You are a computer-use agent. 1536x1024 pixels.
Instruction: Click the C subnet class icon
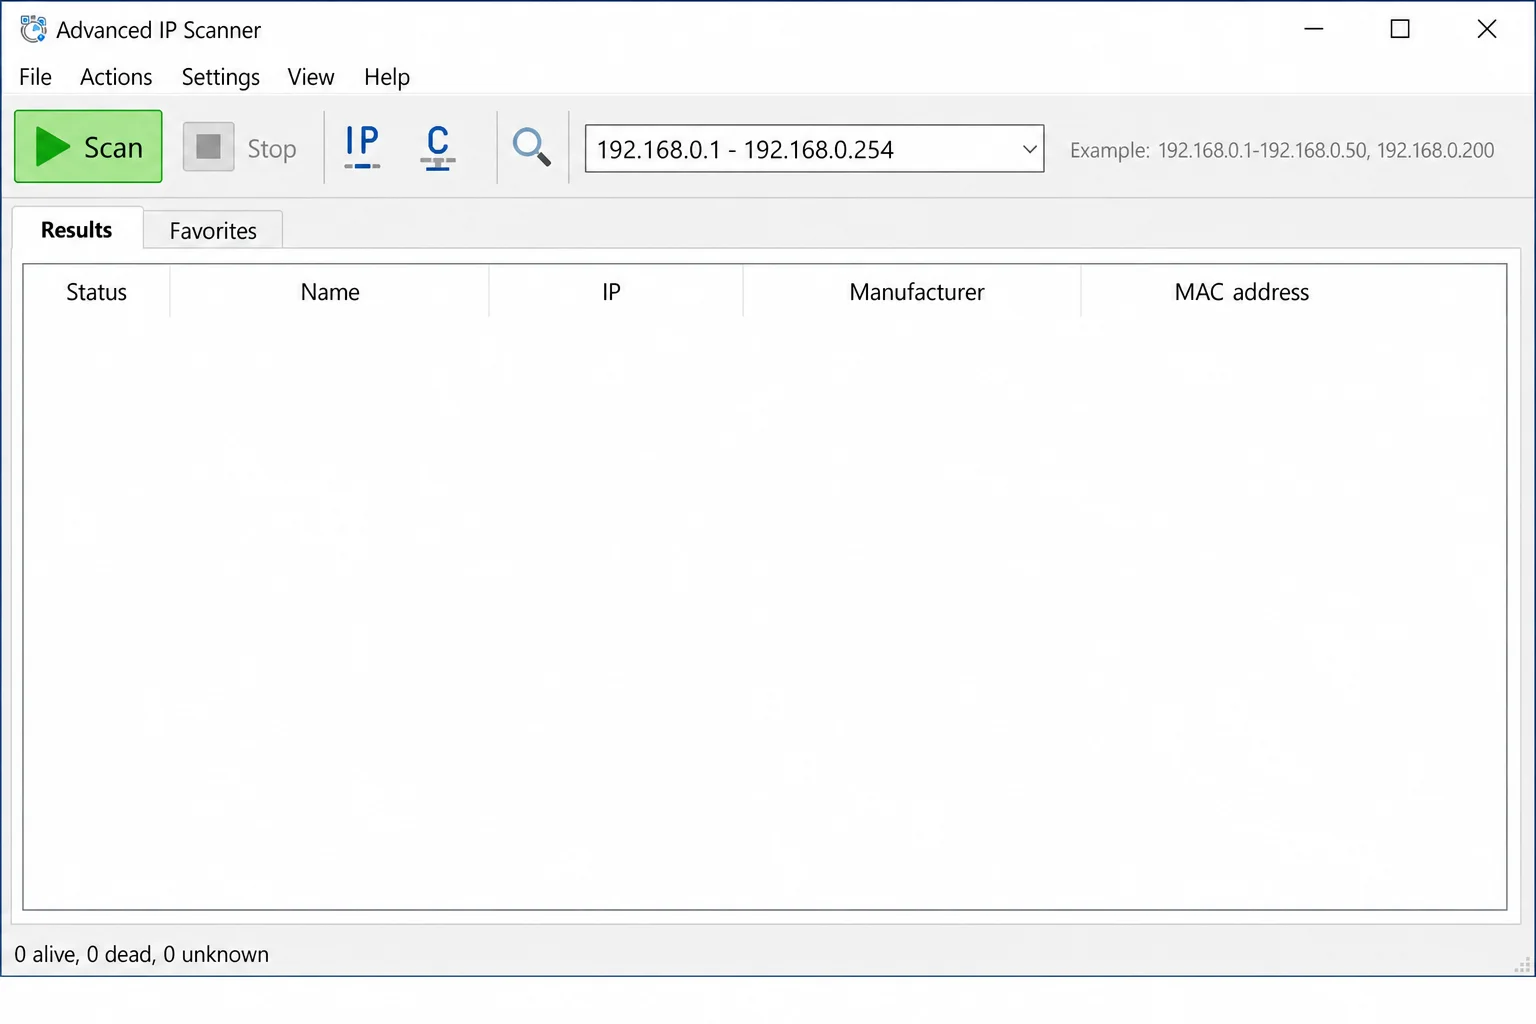pyautogui.click(x=438, y=147)
